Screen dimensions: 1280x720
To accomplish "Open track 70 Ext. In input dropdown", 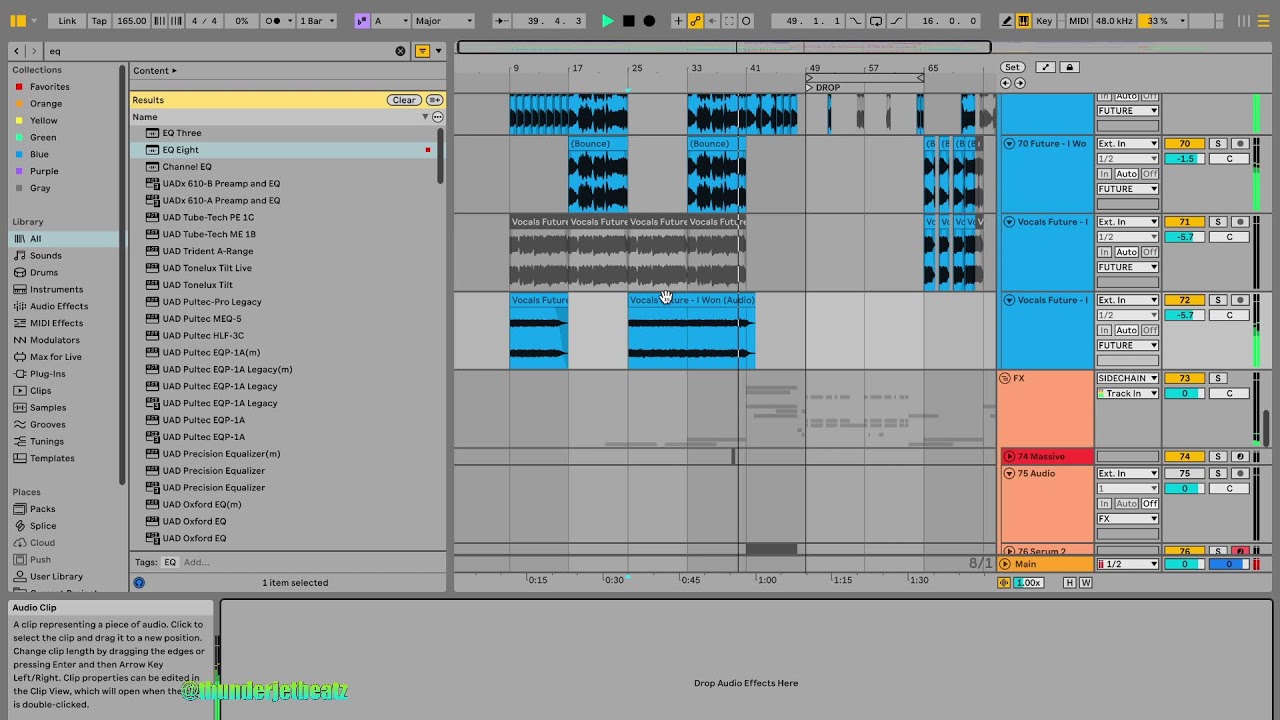I will click(1128, 144).
